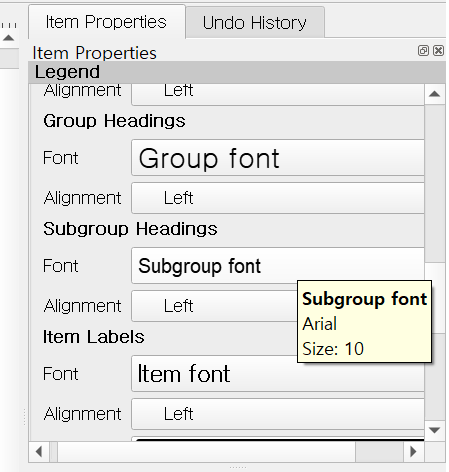Open Subgroup Headings Alignment dropdown
The image size is (449, 472).
(214, 306)
